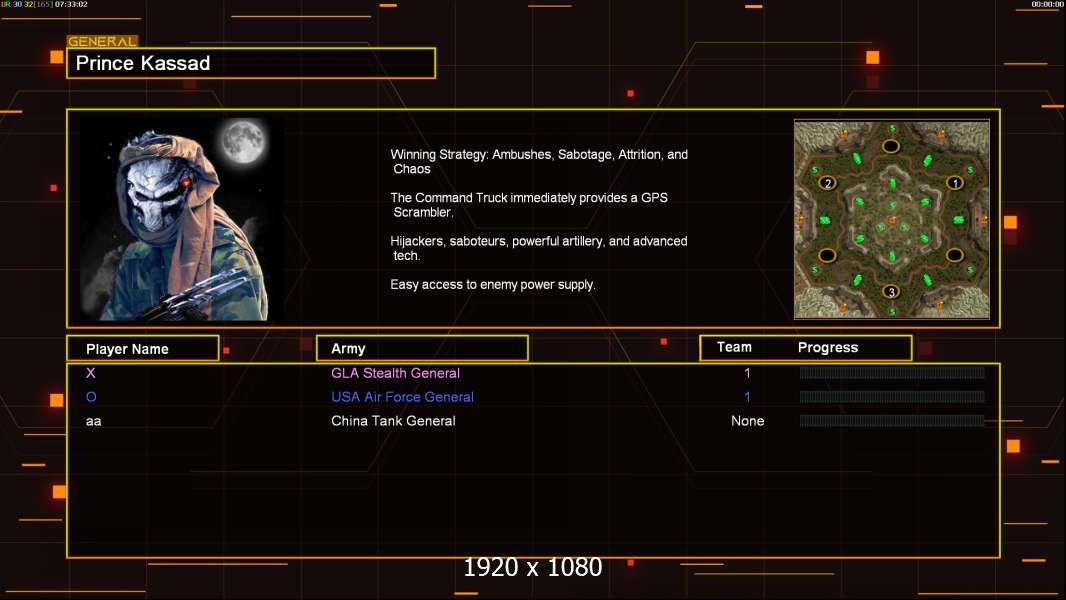This screenshot has height=600, width=1066.
Task: Select player name aa
Action: click(x=94, y=421)
